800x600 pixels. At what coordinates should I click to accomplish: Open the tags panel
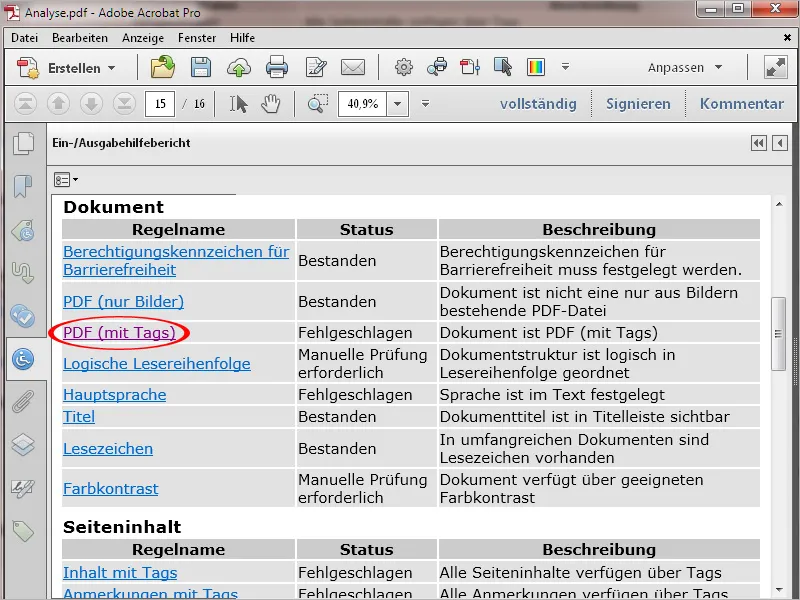pyautogui.click(x=23, y=532)
